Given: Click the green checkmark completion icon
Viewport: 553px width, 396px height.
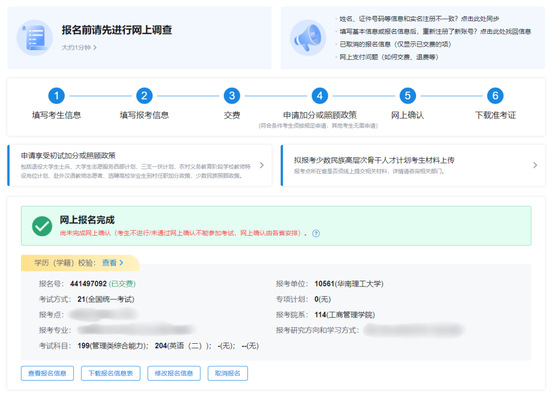Looking at the screenshot, I should coord(42,226).
